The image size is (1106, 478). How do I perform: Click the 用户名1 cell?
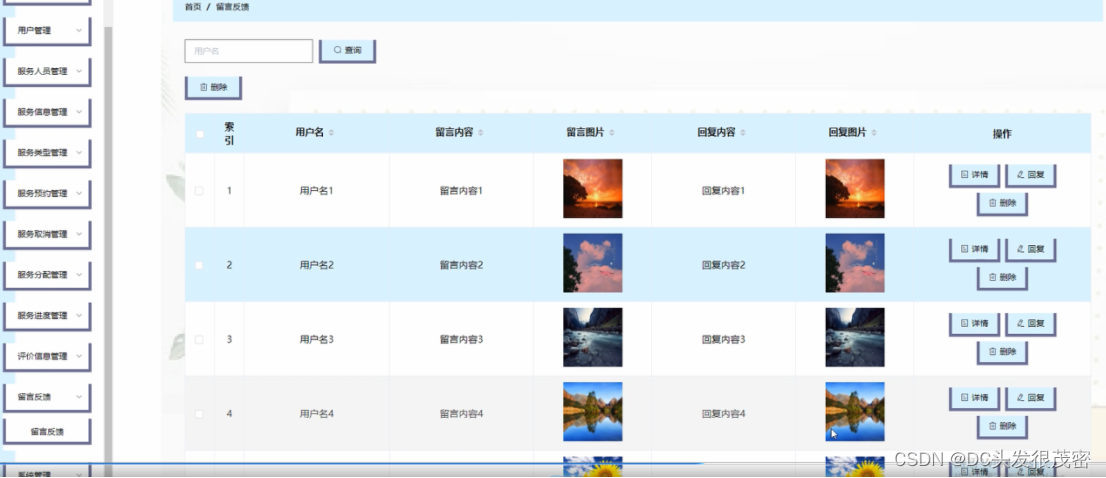(316, 191)
